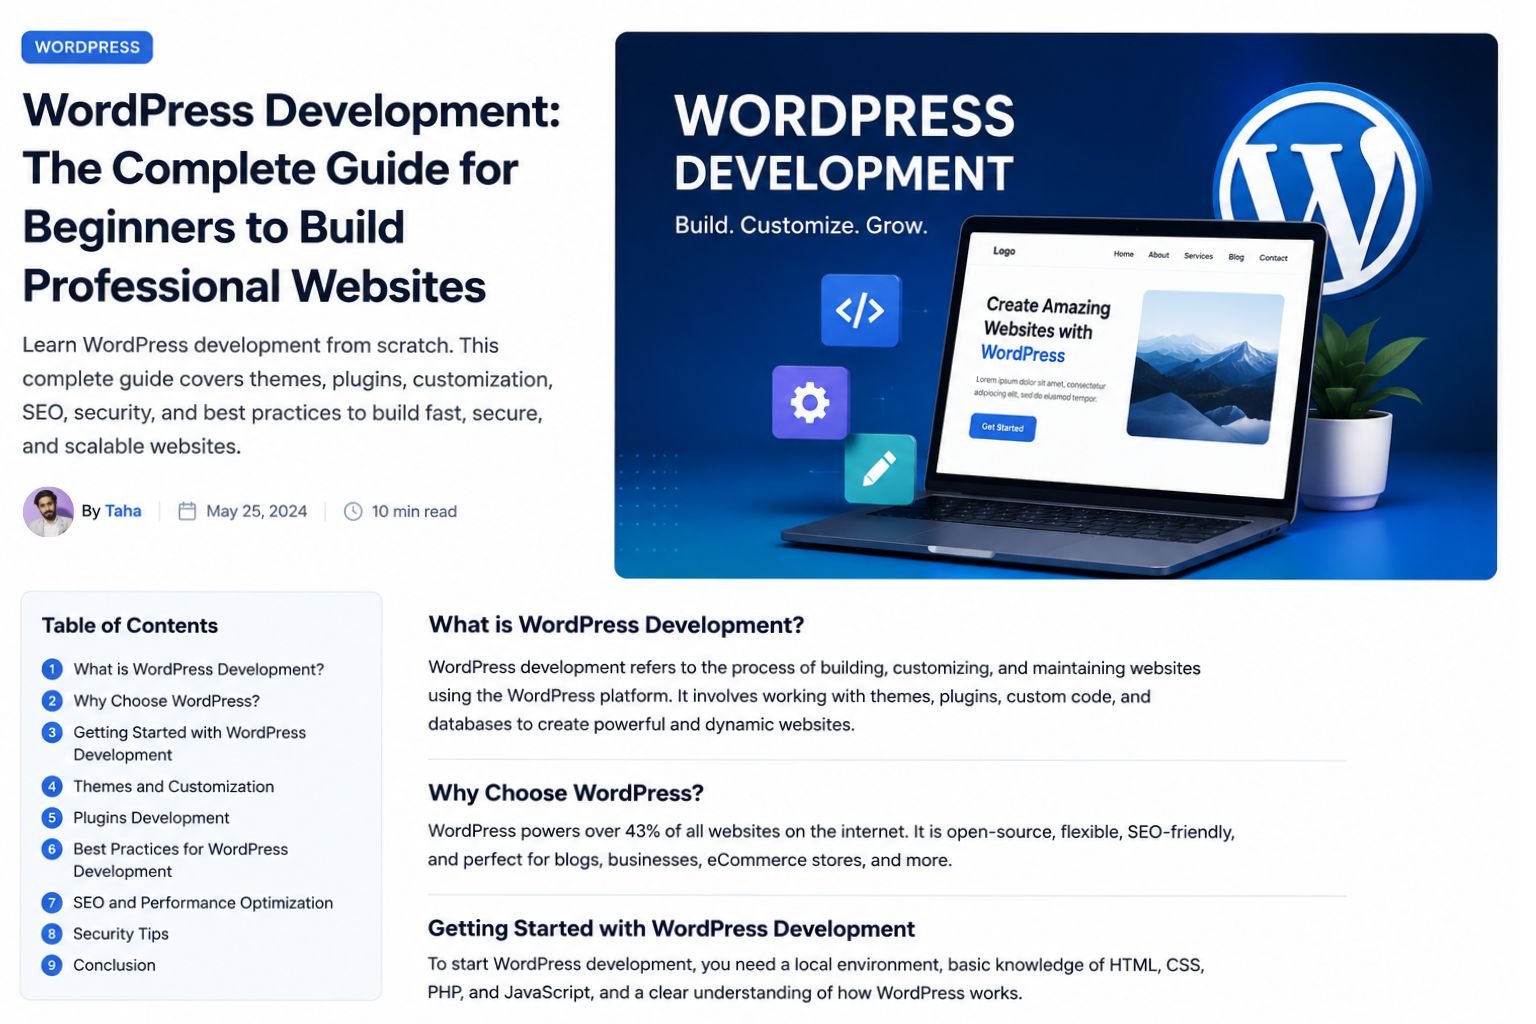
Task: Click the article main title heading
Action: 291,198
